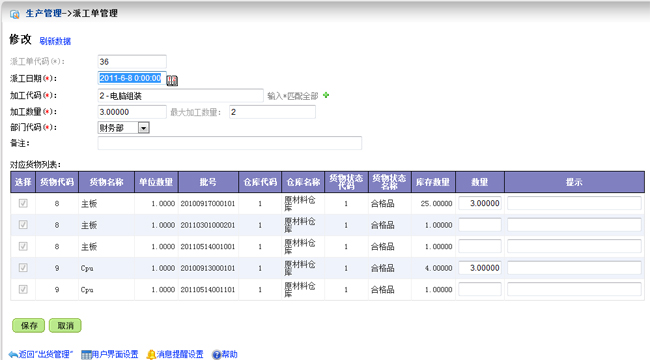Click the question mark 帮助 icon
650x360 pixels.
[x=216, y=355]
